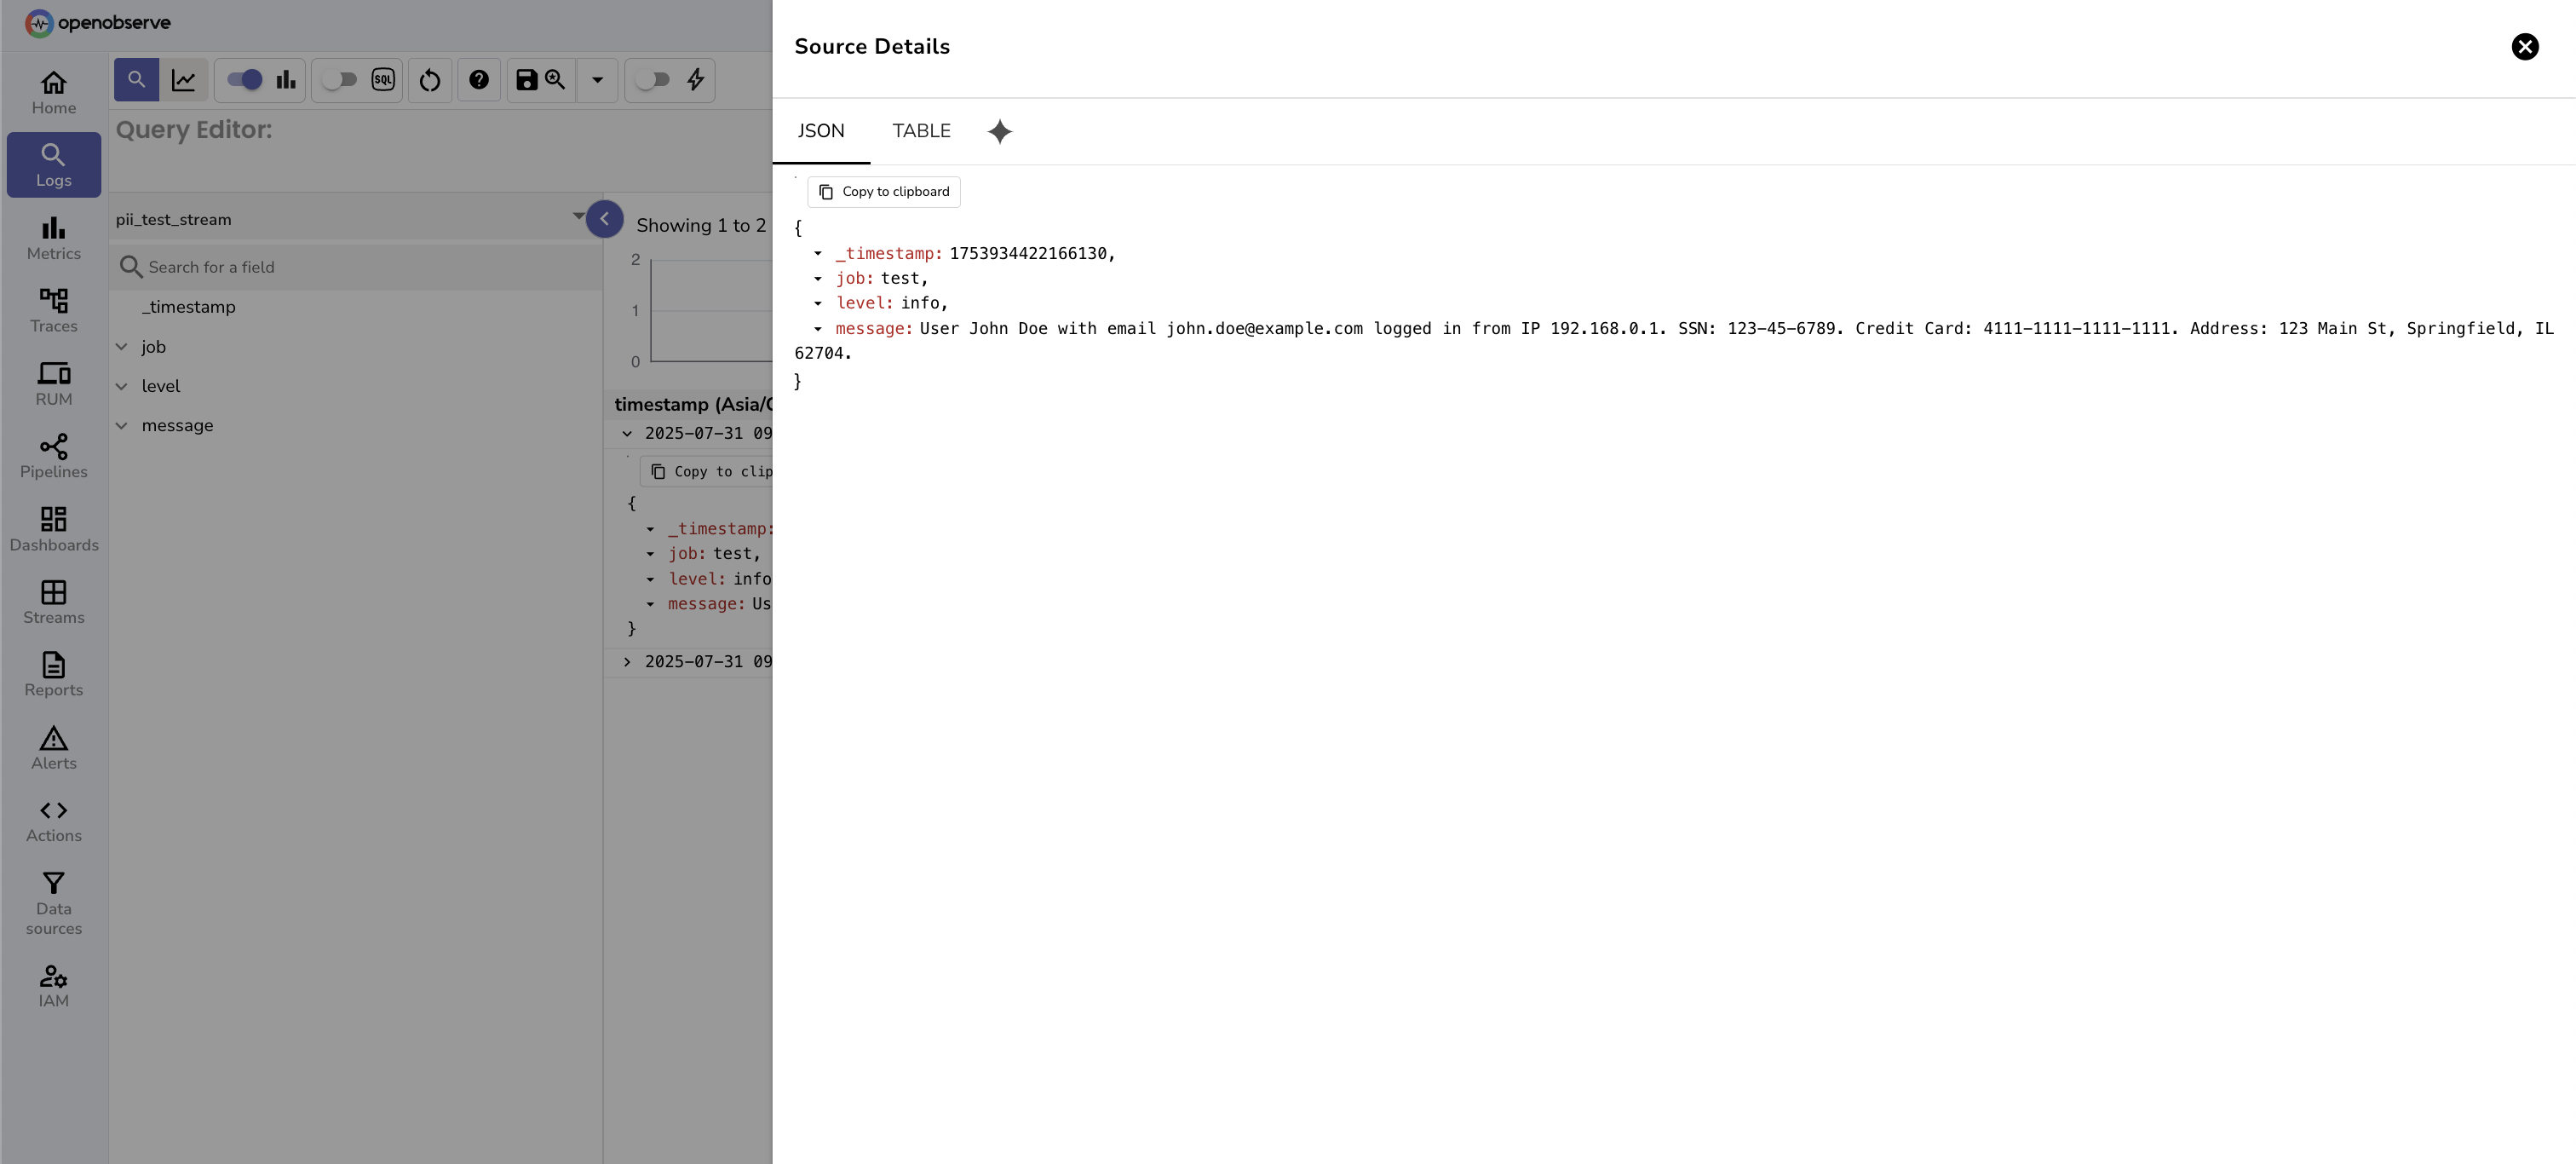Click the refresh query icon
Screen dimensions: 2576x1164
(430, 80)
